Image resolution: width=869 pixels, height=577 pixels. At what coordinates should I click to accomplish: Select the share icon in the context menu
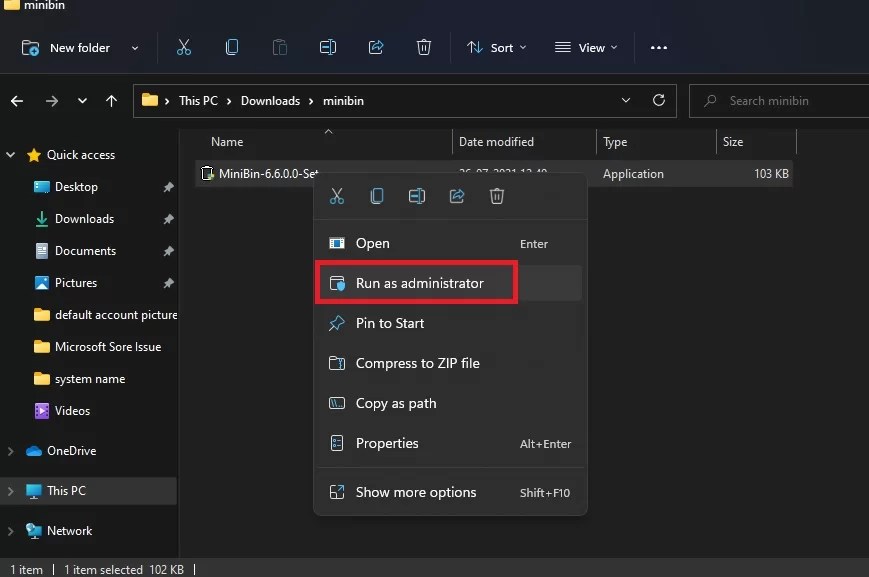[457, 196]
